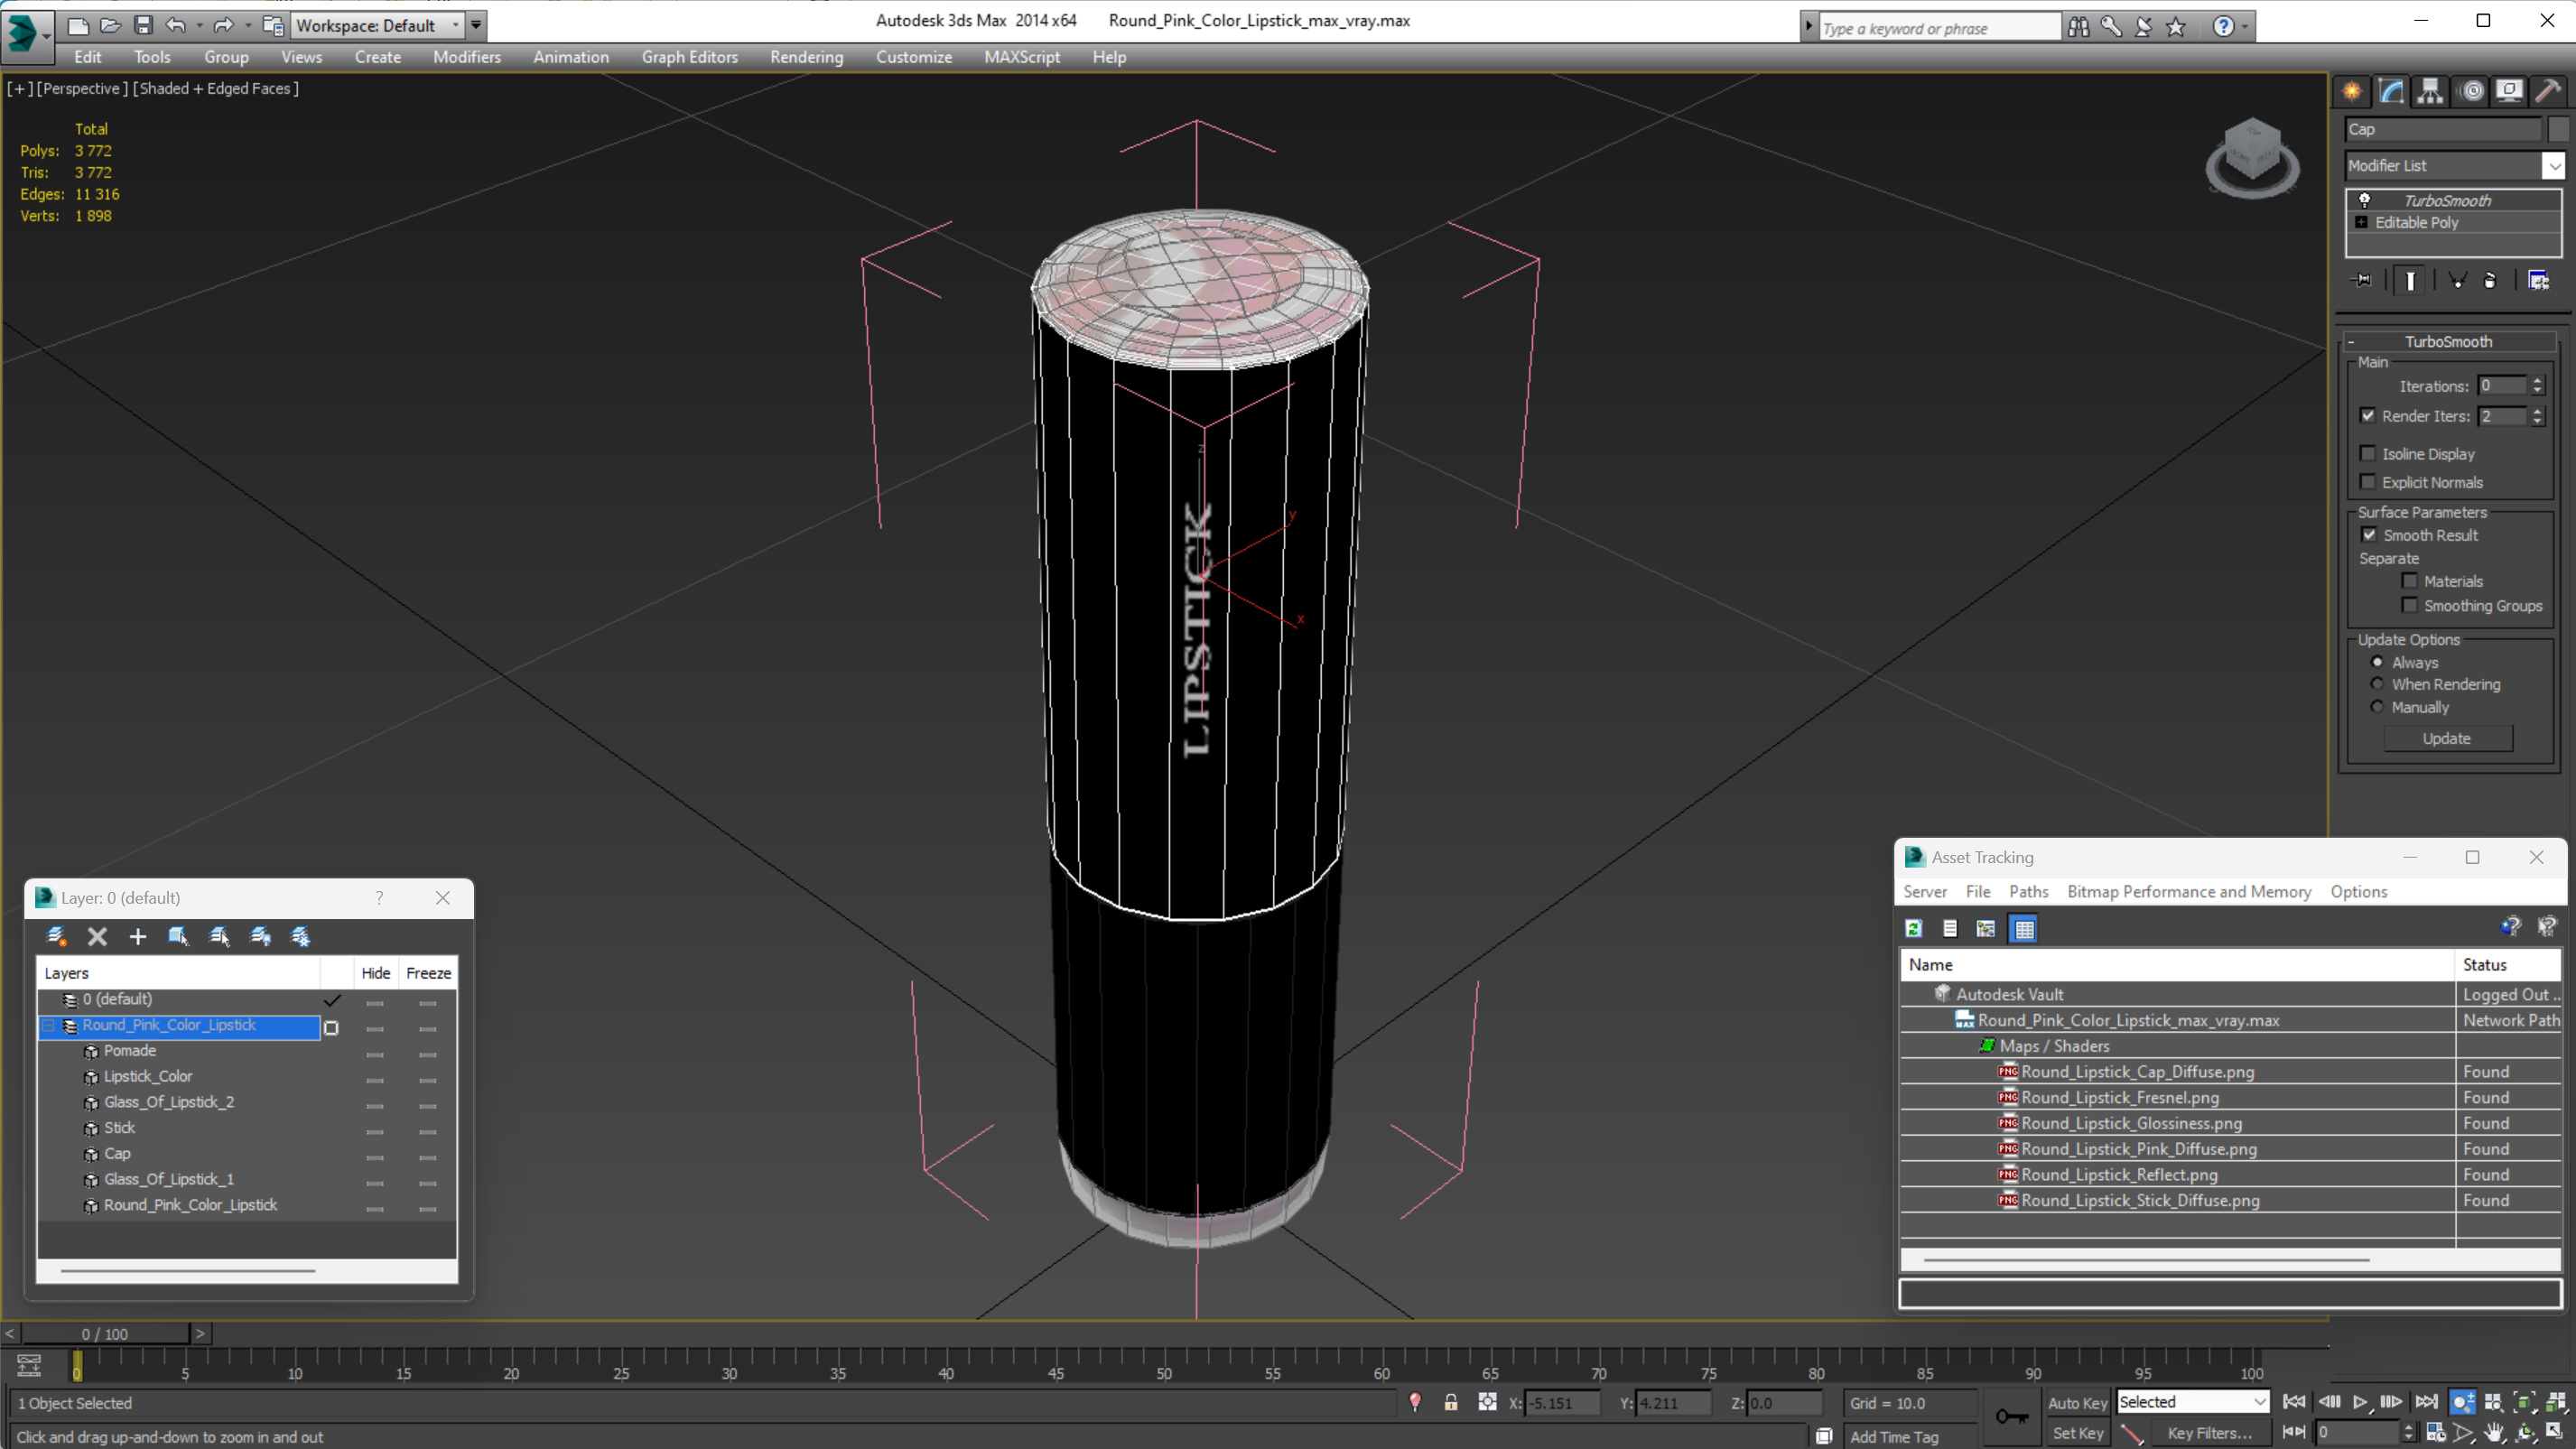
Task: Uncheck the Smooth Result checkbox
Action: pos(2369,535)
